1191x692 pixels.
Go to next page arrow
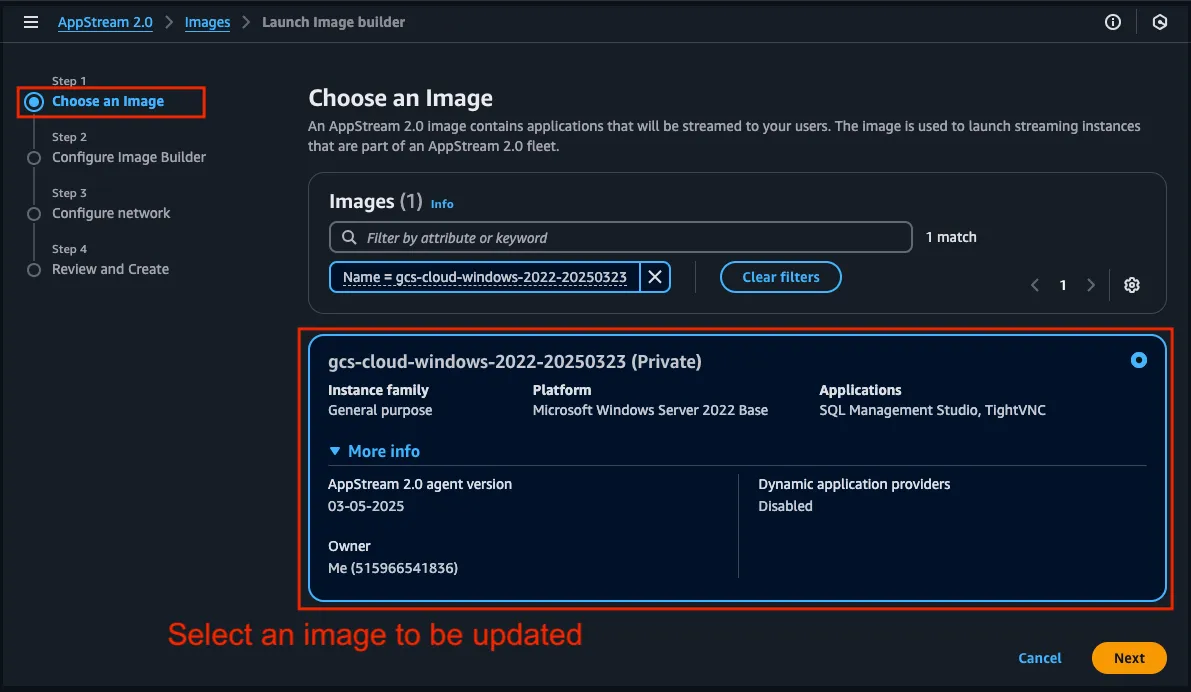tap(1091, 285)
